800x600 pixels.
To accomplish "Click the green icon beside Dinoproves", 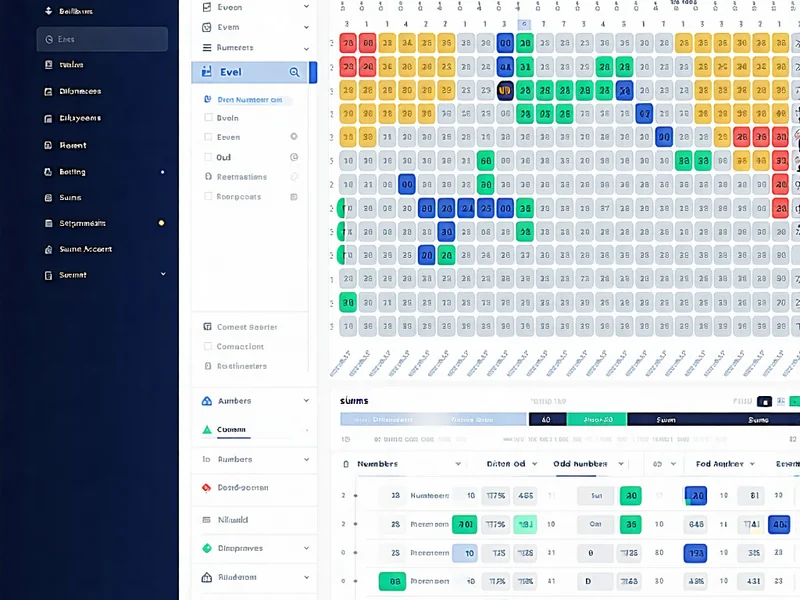I will pos(207,548).
